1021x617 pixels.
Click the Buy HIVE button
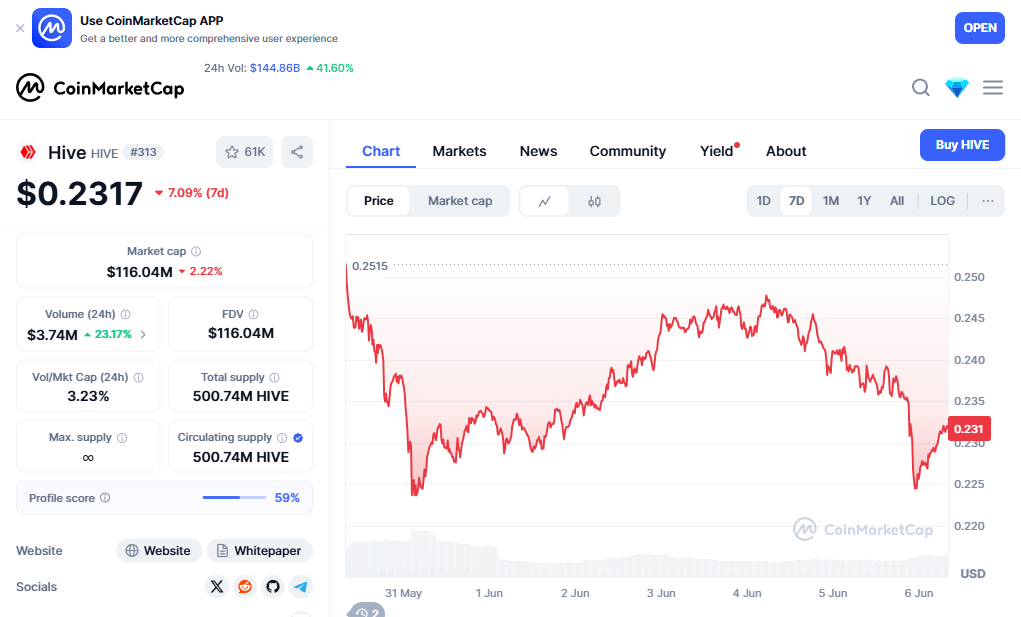tap(962, 145)
